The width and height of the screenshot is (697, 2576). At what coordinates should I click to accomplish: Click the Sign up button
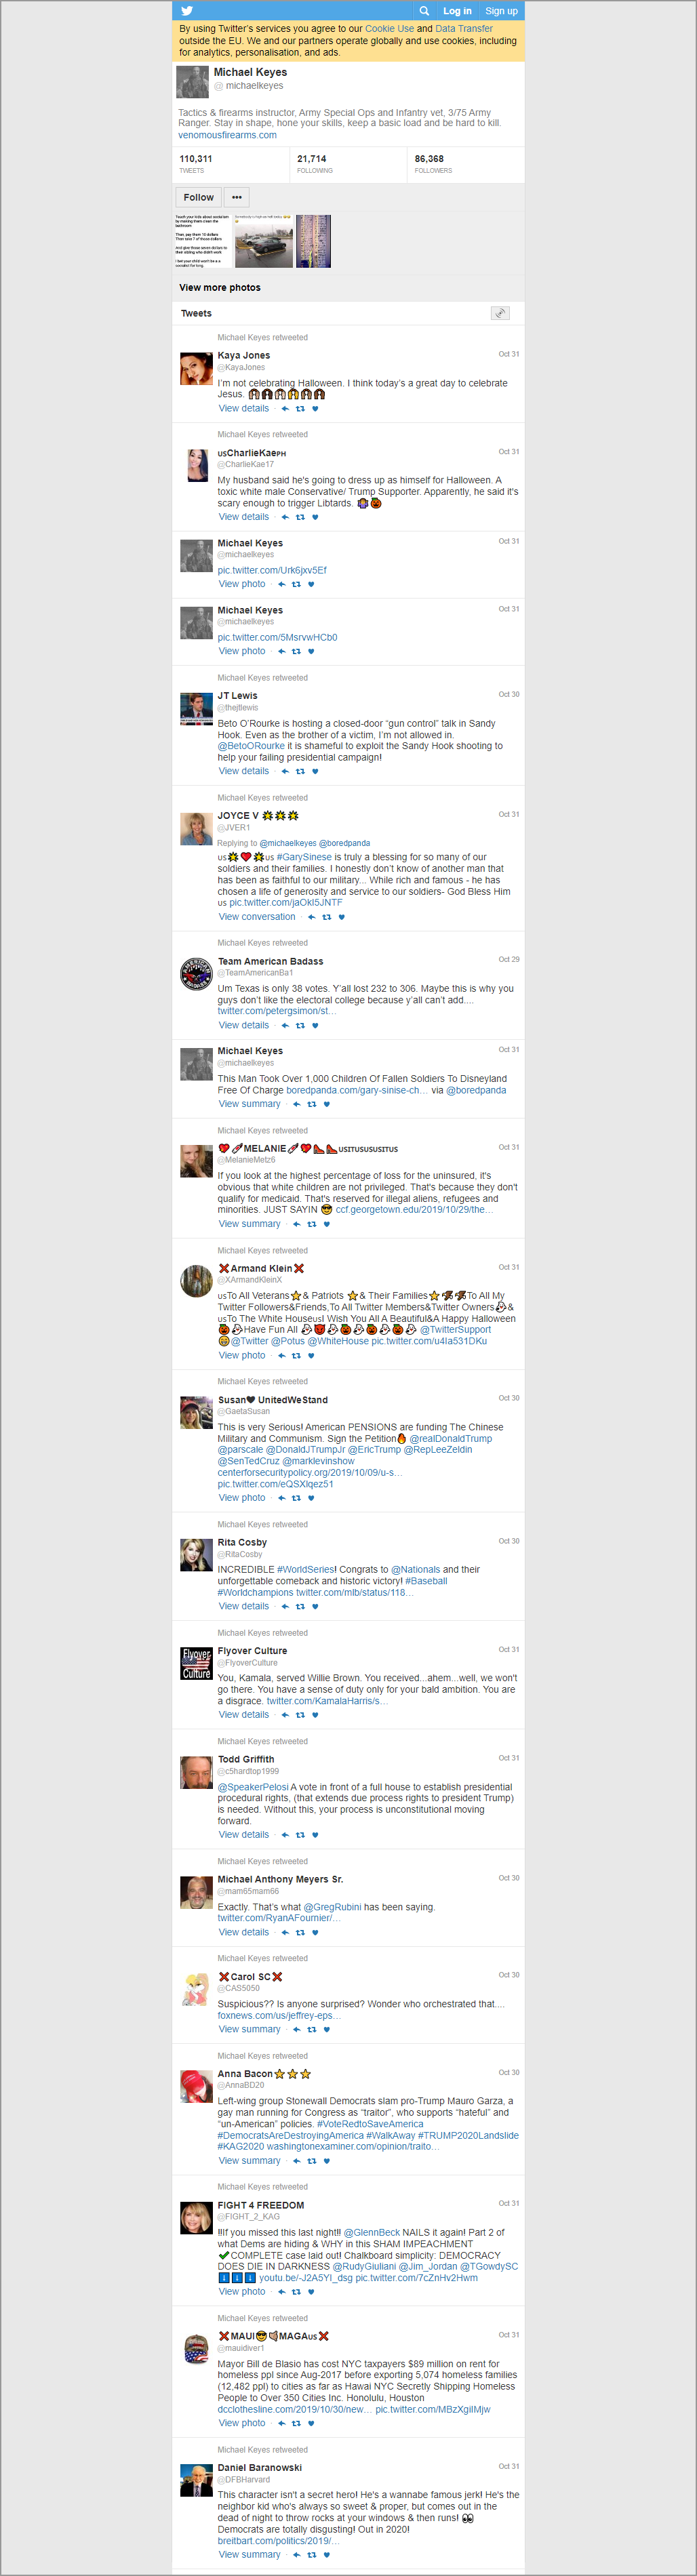501,11
